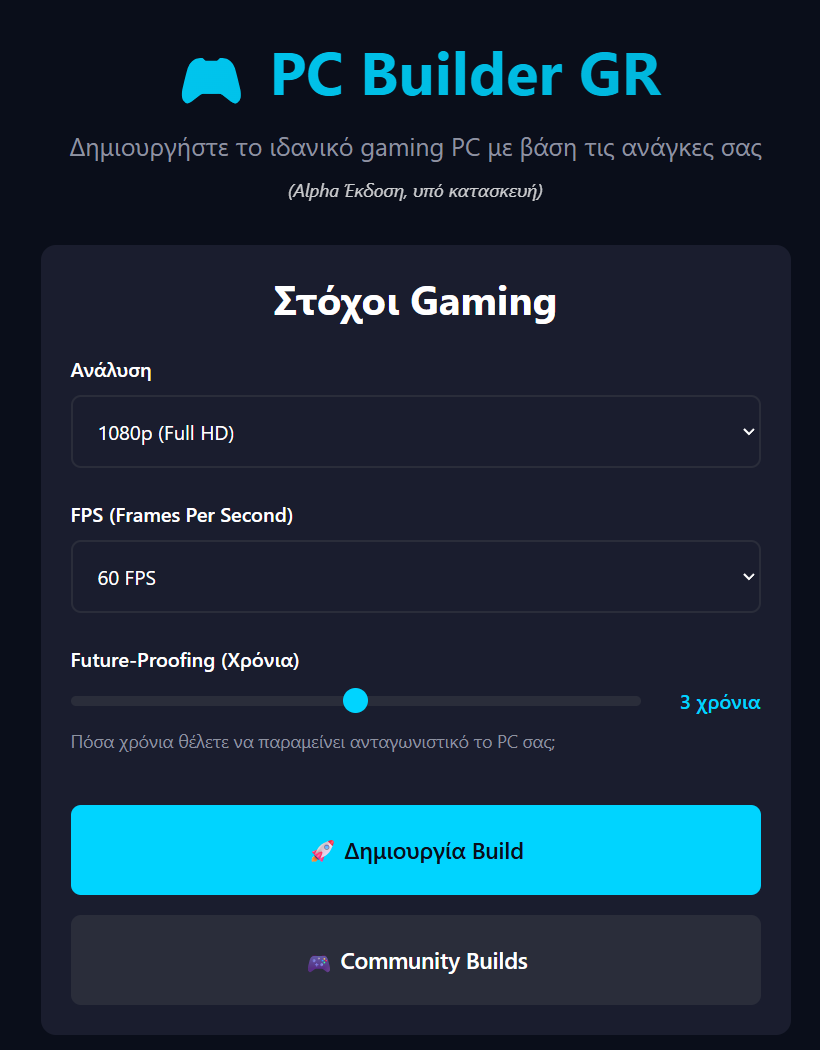Image resolution: width=820 pixels, height=1050 pixels.
Task: Click the Future-Proofing slider handle
Action: [355, 700]
